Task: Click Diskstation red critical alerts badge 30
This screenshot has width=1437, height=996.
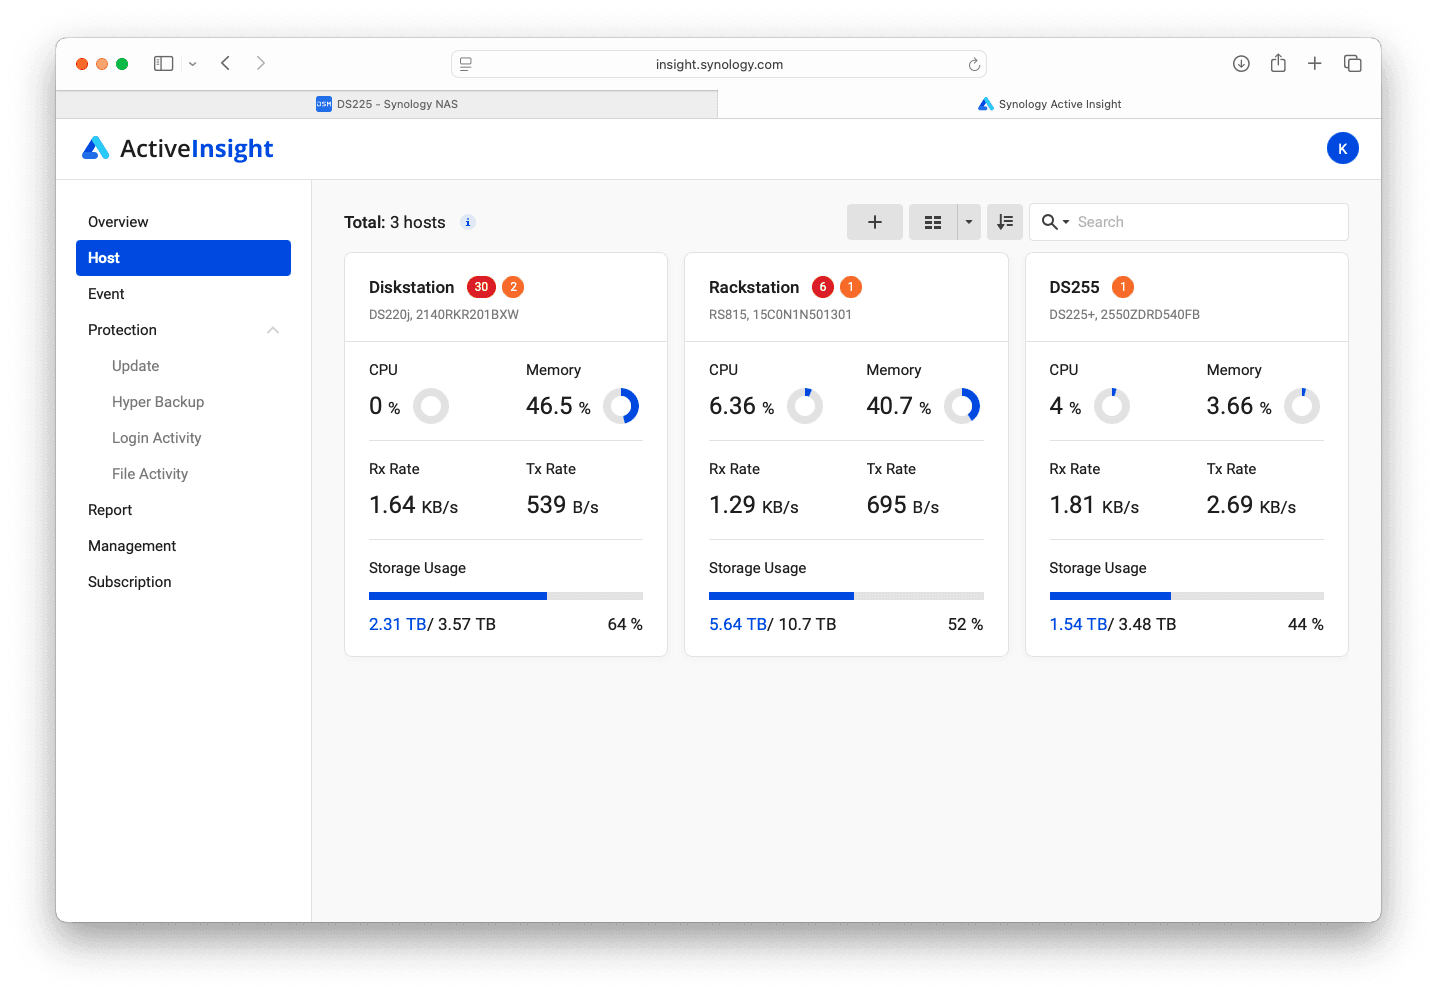Action: (x=481, y=287)
